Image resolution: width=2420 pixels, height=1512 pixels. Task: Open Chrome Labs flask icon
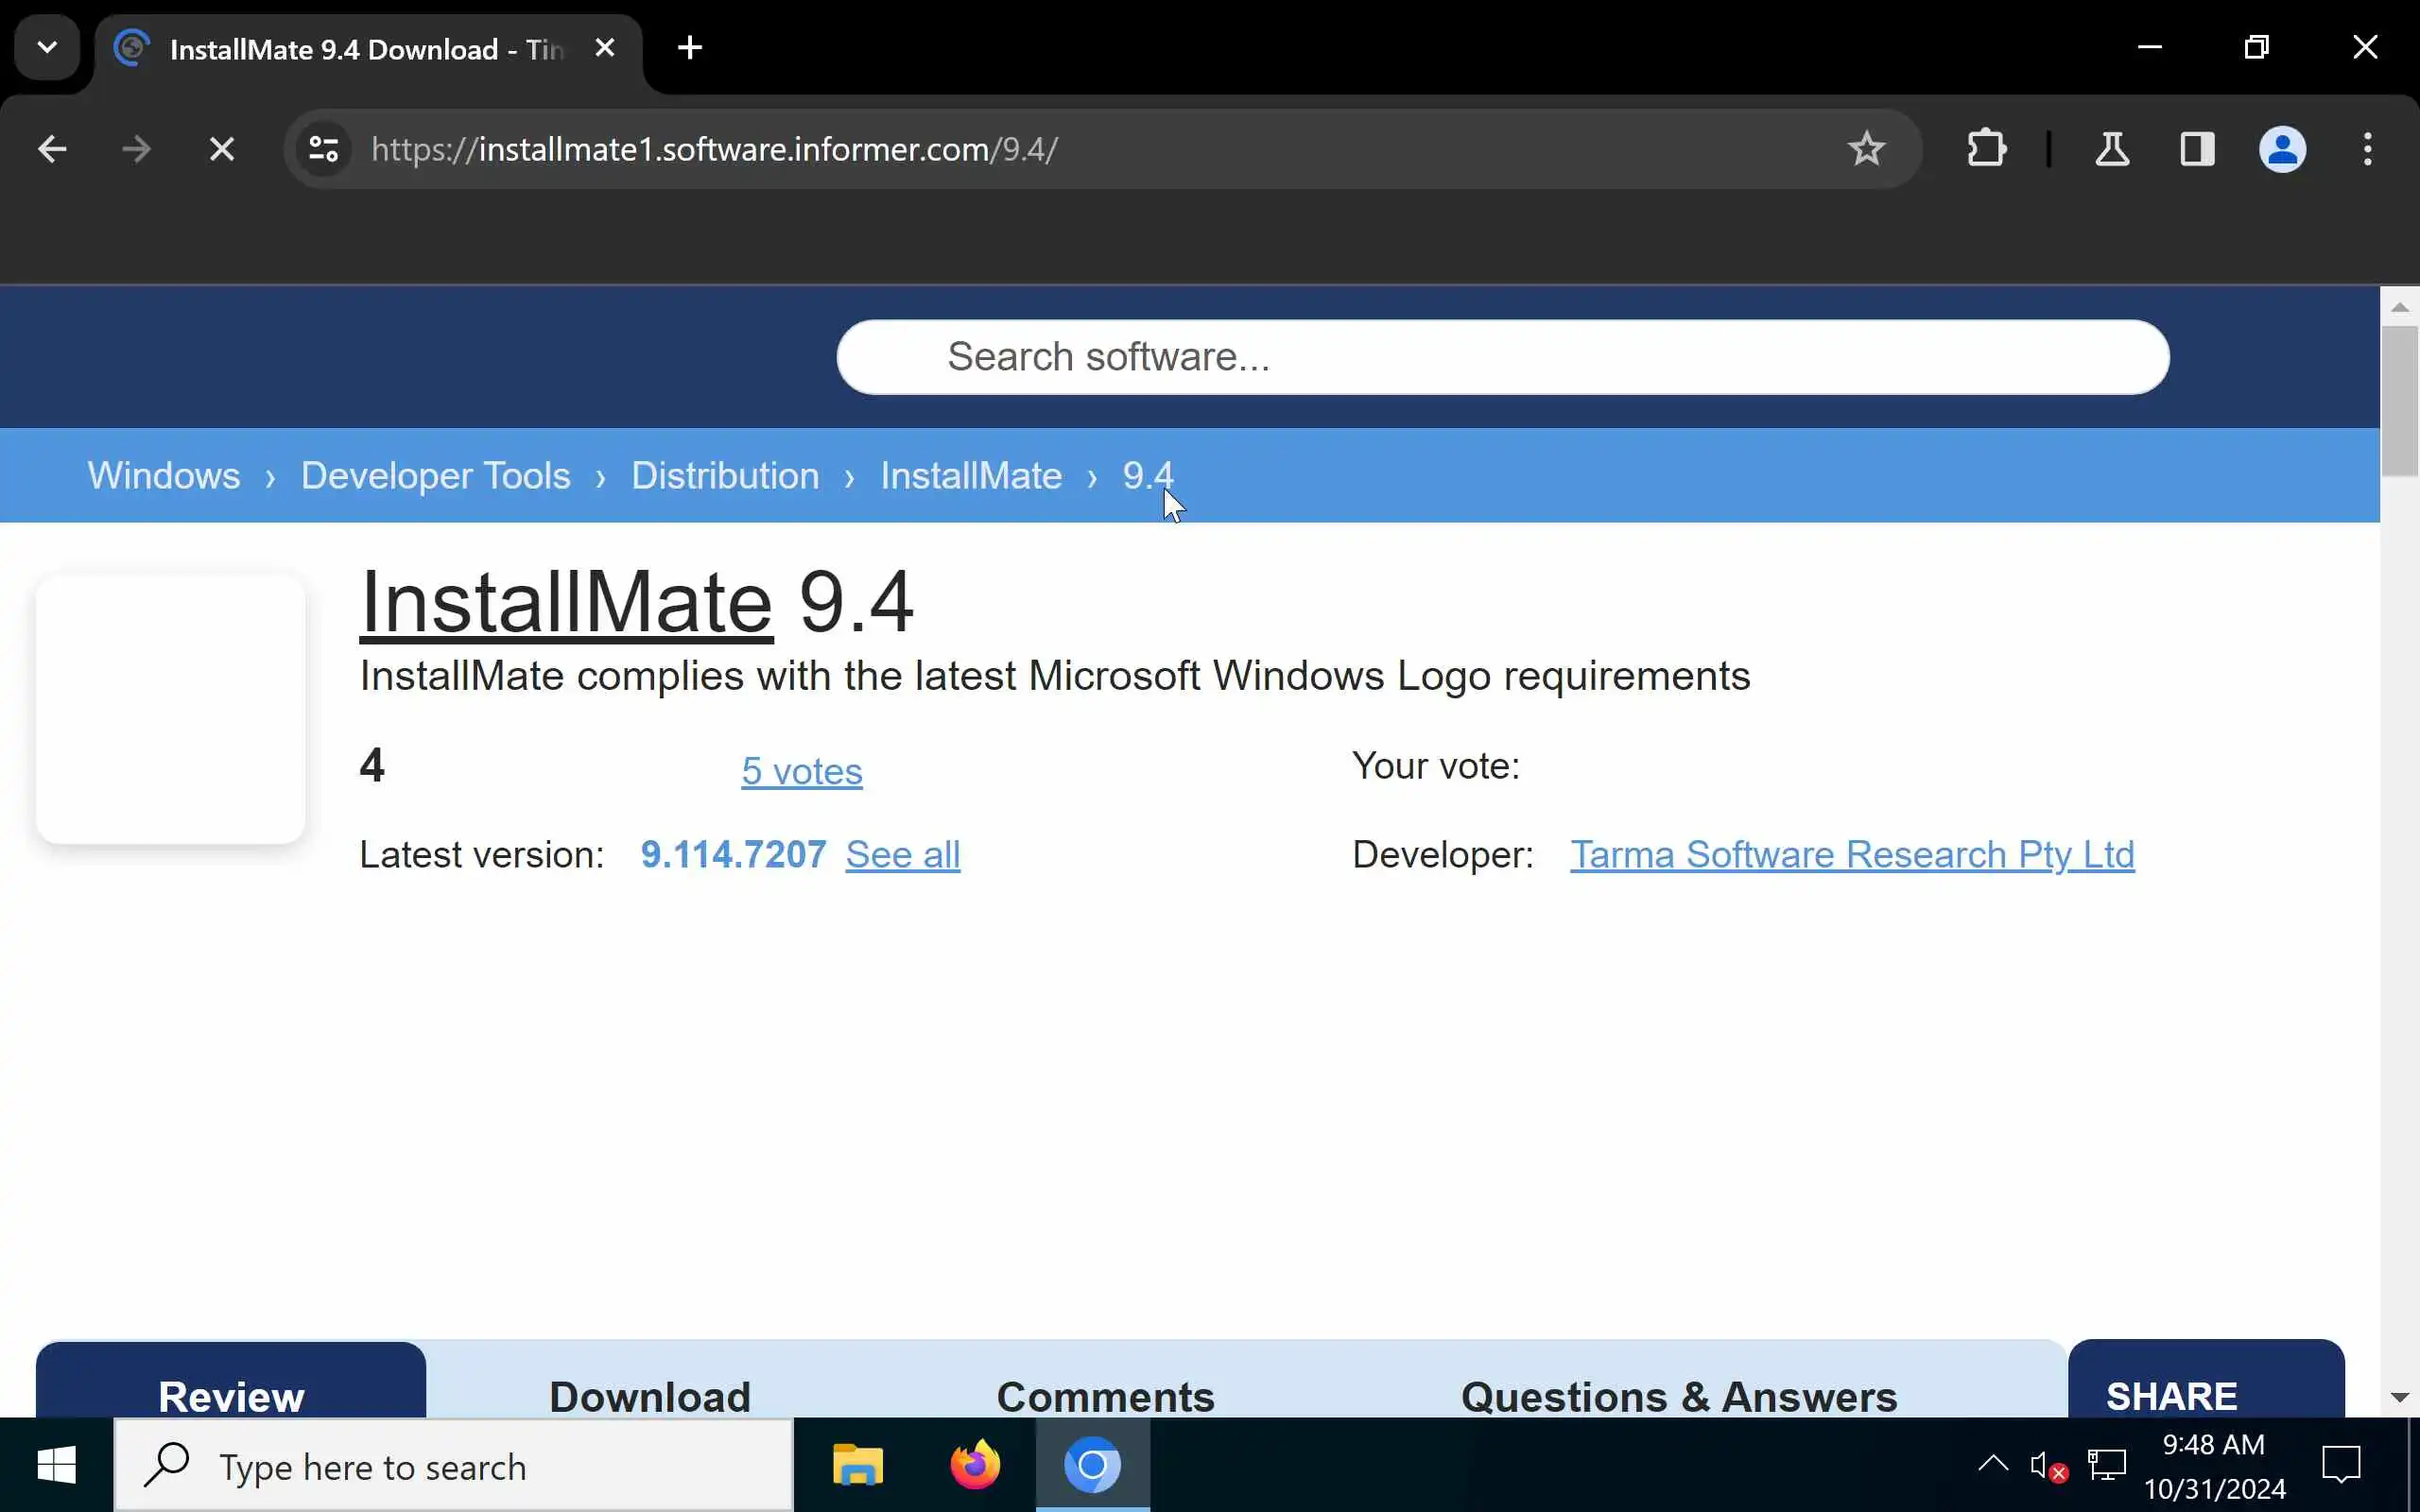pos(2111,149)
